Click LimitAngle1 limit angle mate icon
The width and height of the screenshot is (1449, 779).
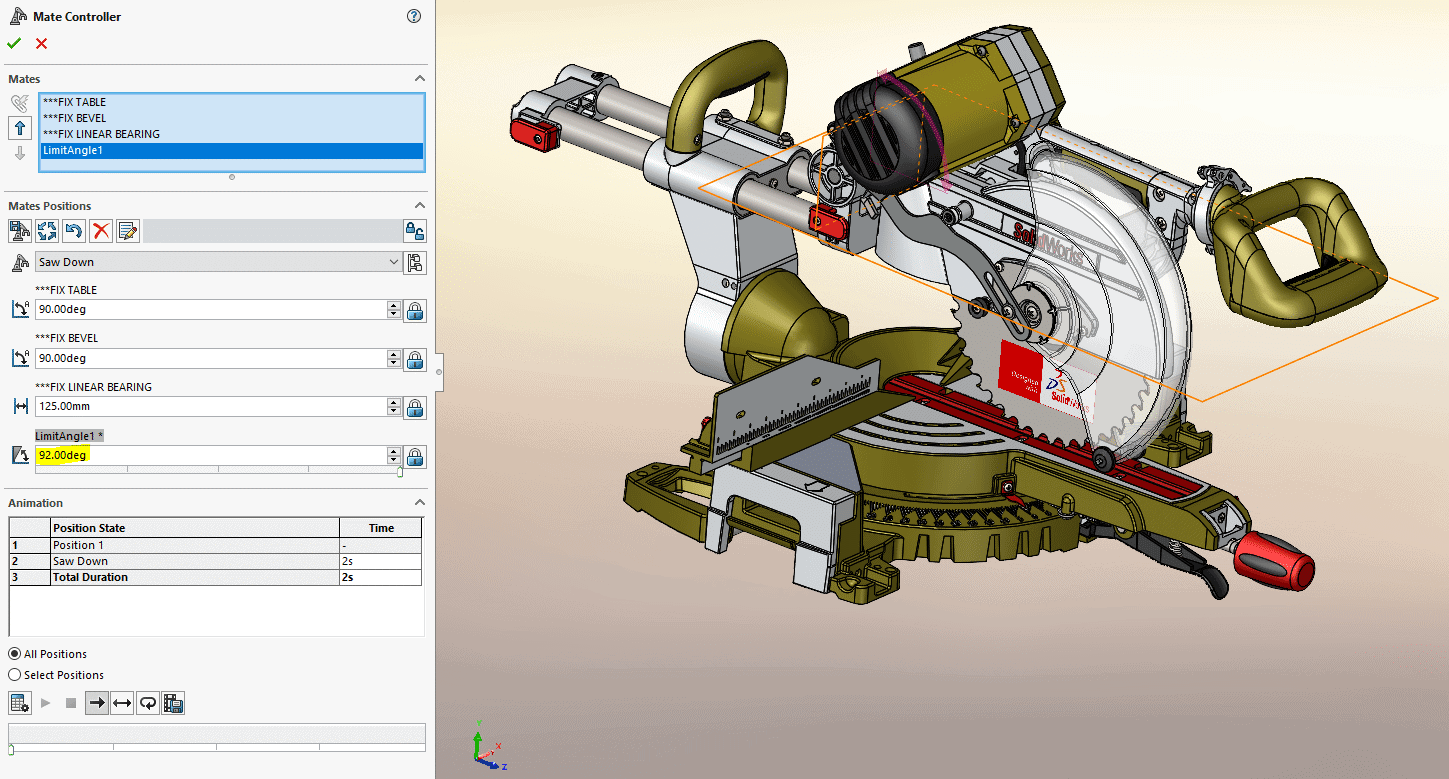click(x=20, y=455)
